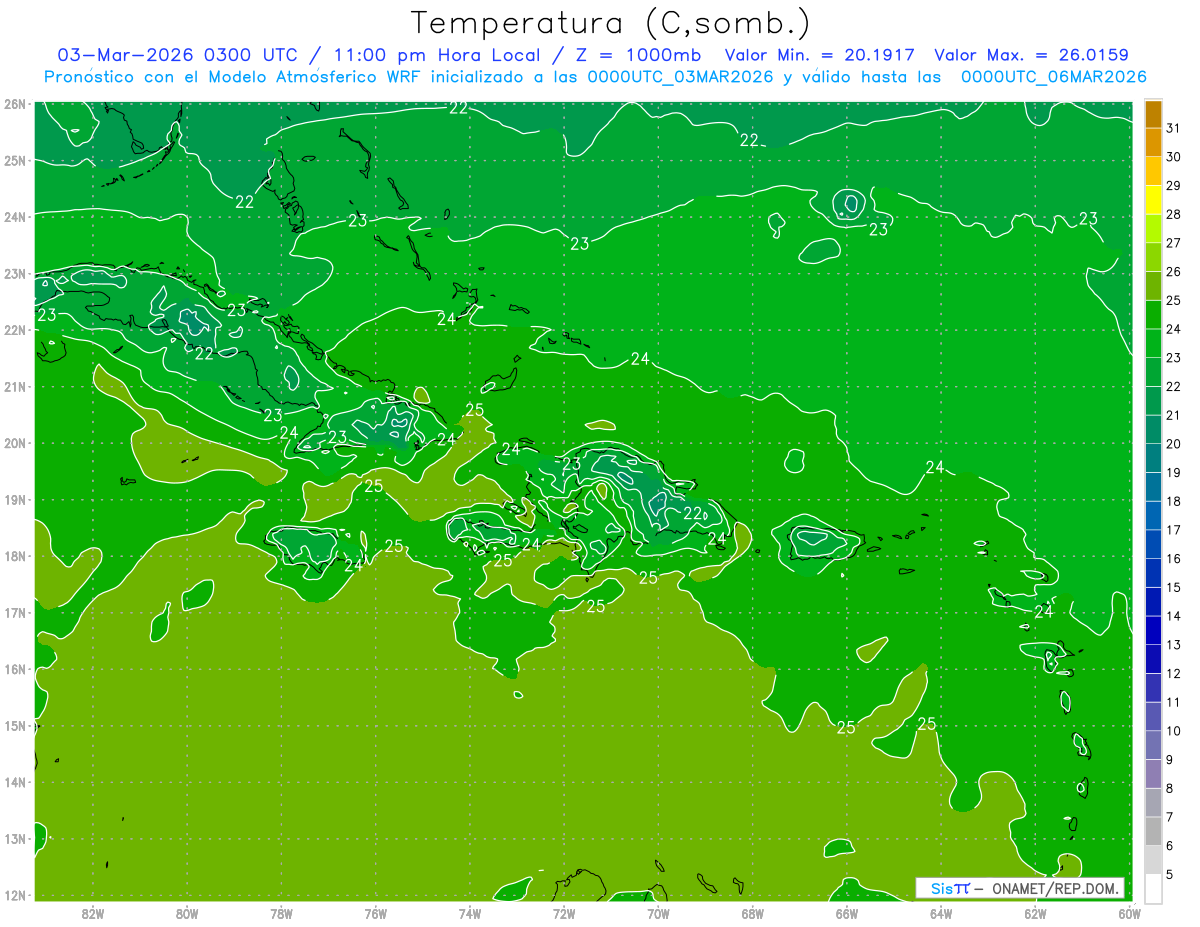Click the "25N" latitude axis label
Viewport: 1200px width, 927px height.
(x=14, y=160)
